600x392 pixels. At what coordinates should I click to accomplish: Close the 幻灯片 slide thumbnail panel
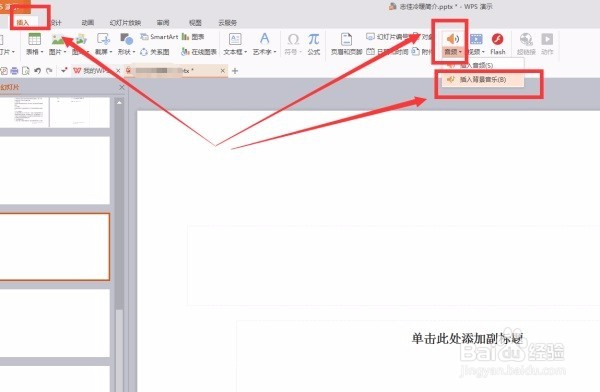click(122, 87)
